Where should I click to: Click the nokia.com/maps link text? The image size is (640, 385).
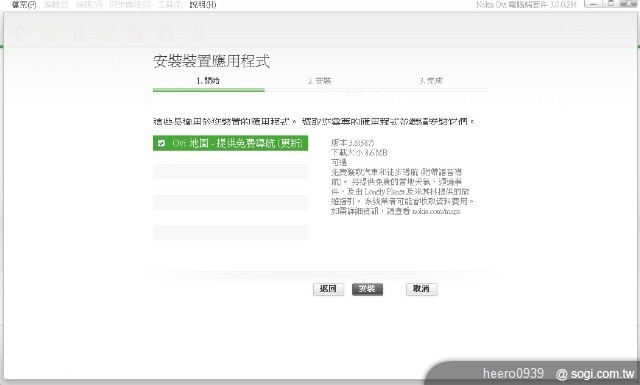436,211
